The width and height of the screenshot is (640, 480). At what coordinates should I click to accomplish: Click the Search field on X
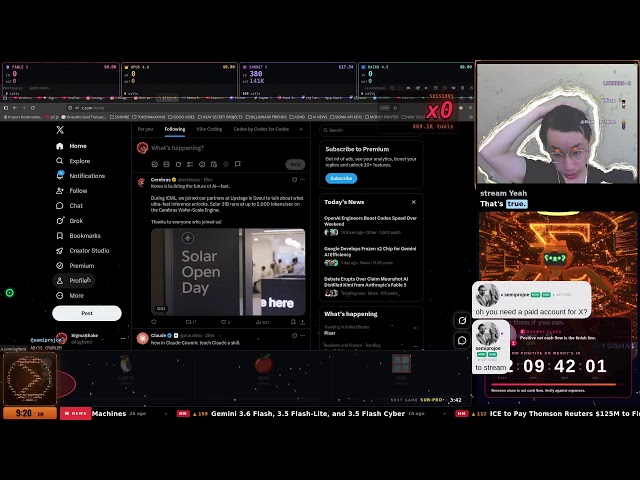371,130
